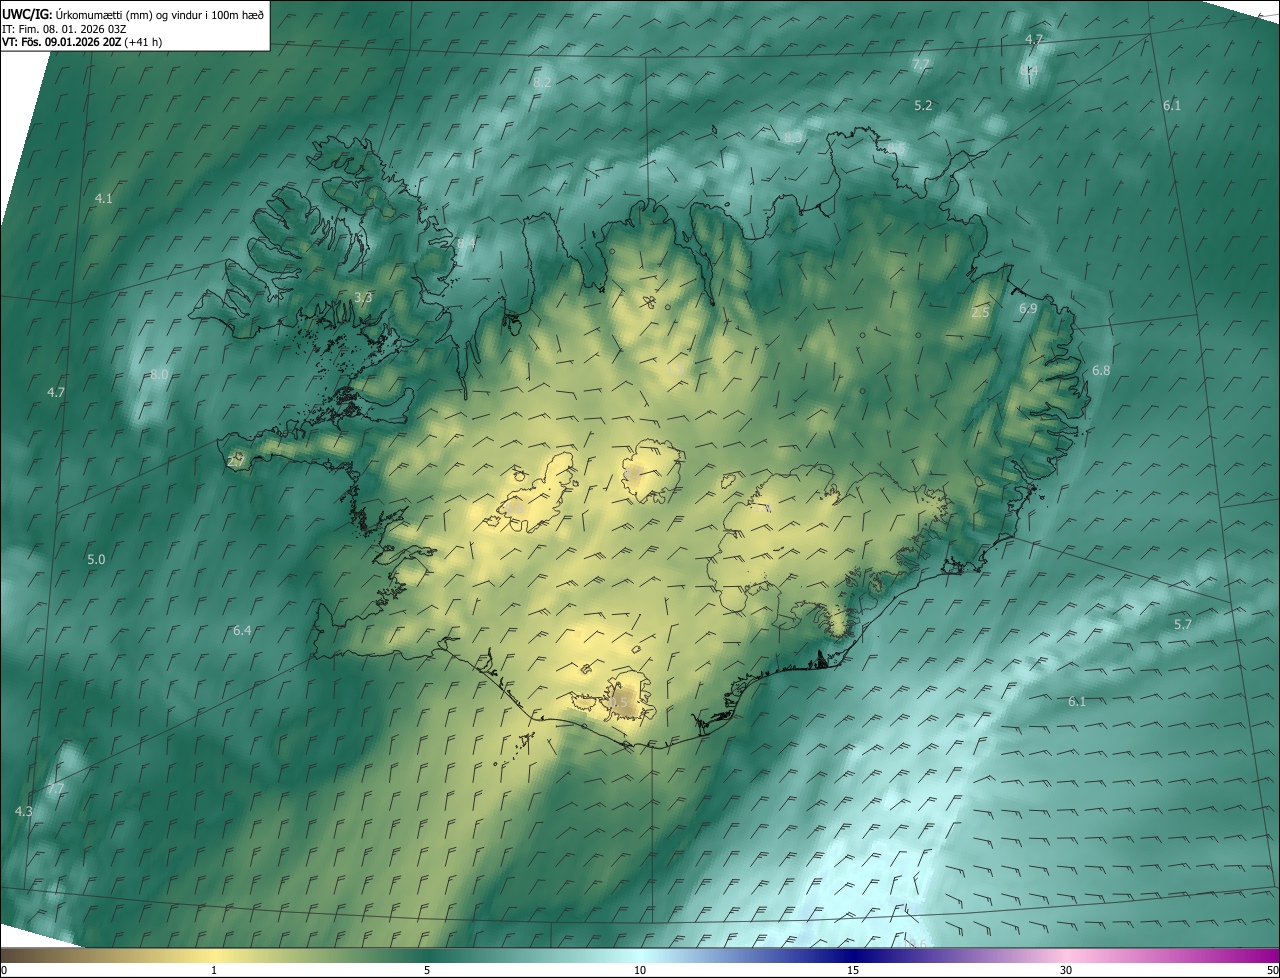Click the 5.7 value label on the map

coord(1183,625)
